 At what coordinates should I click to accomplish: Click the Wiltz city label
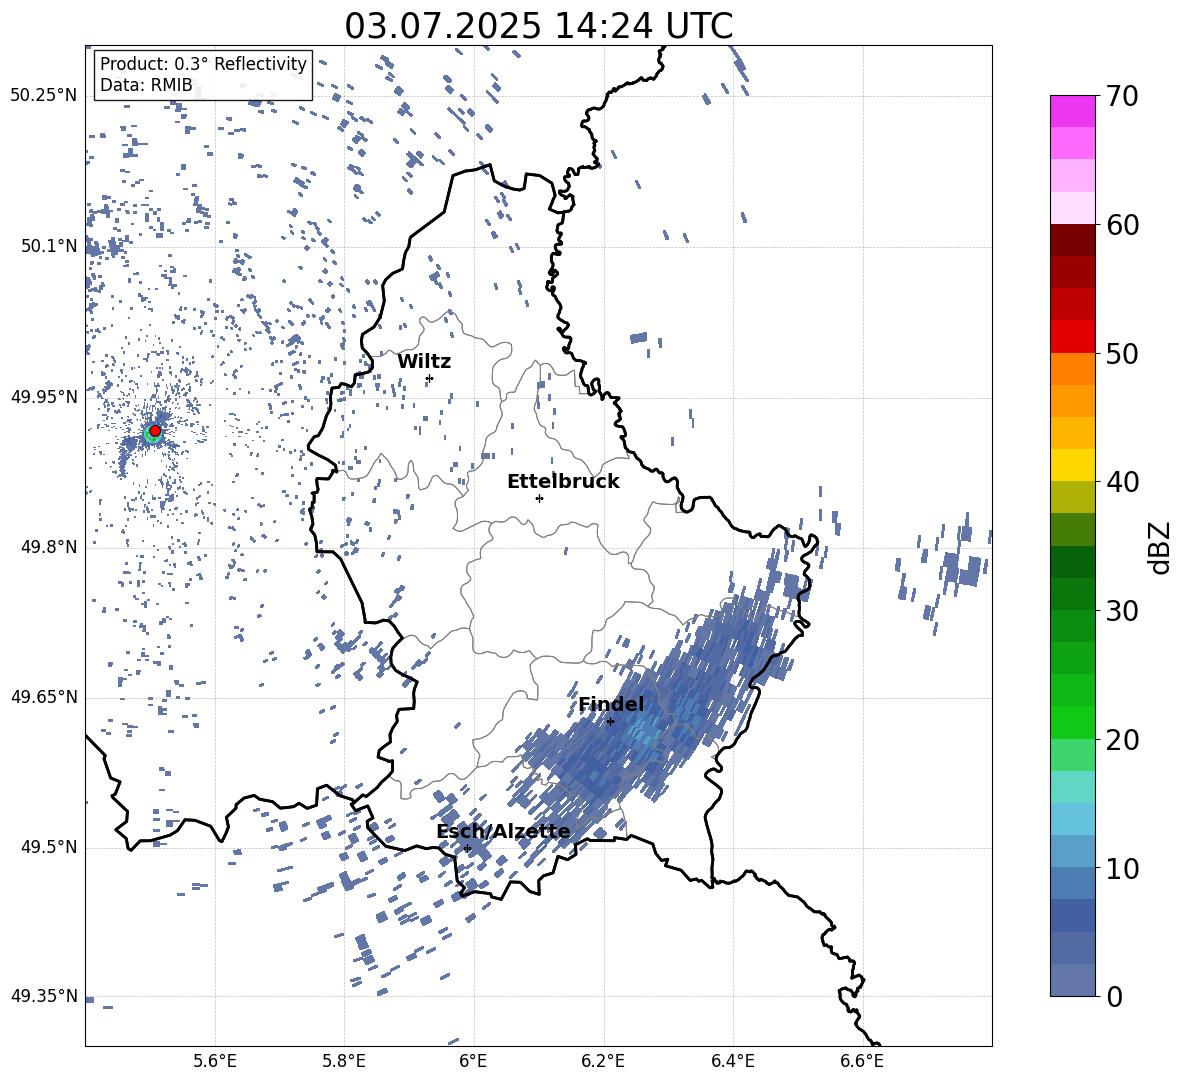(424, 362)
